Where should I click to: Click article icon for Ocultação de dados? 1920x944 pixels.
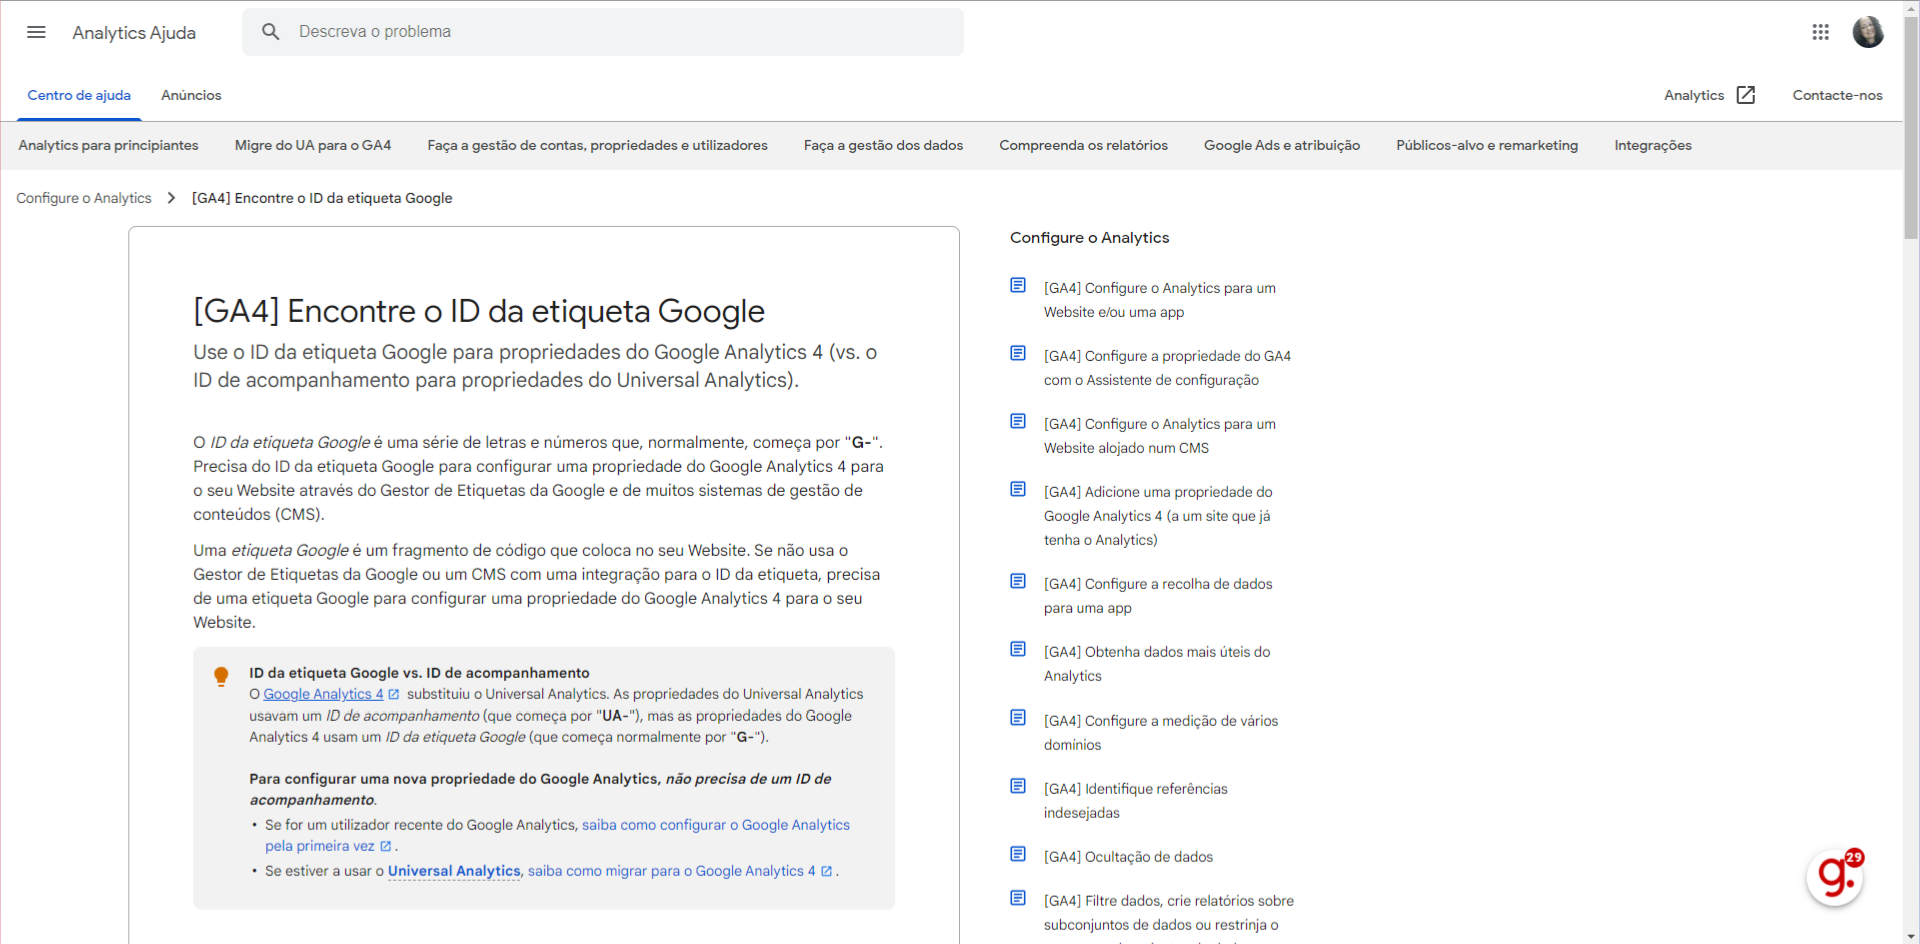point(1018,855)
